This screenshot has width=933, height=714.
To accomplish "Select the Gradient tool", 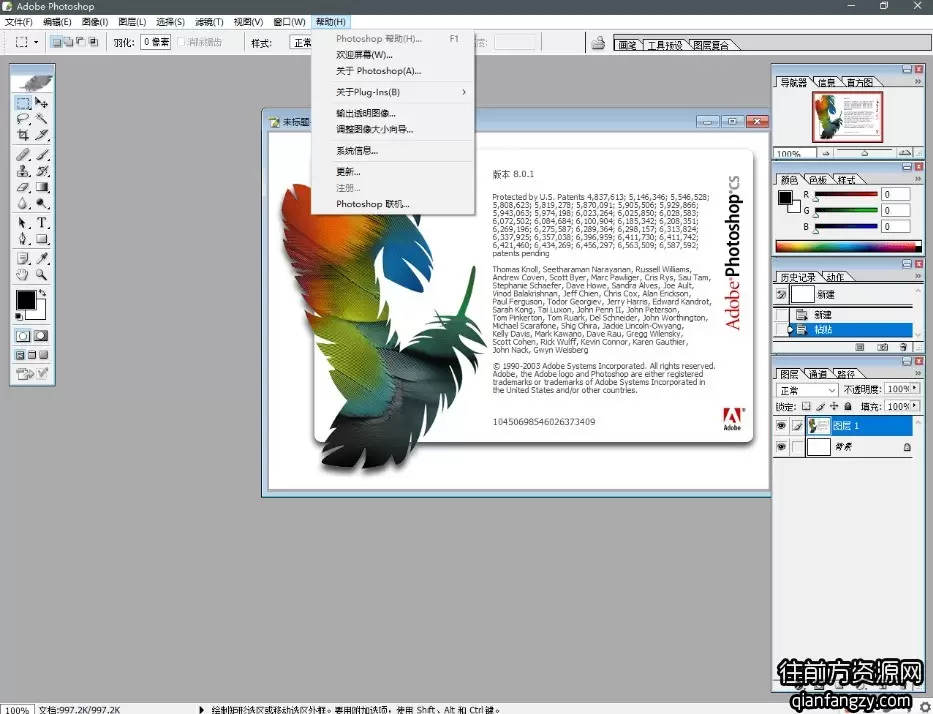I will [x=41, y=187].
